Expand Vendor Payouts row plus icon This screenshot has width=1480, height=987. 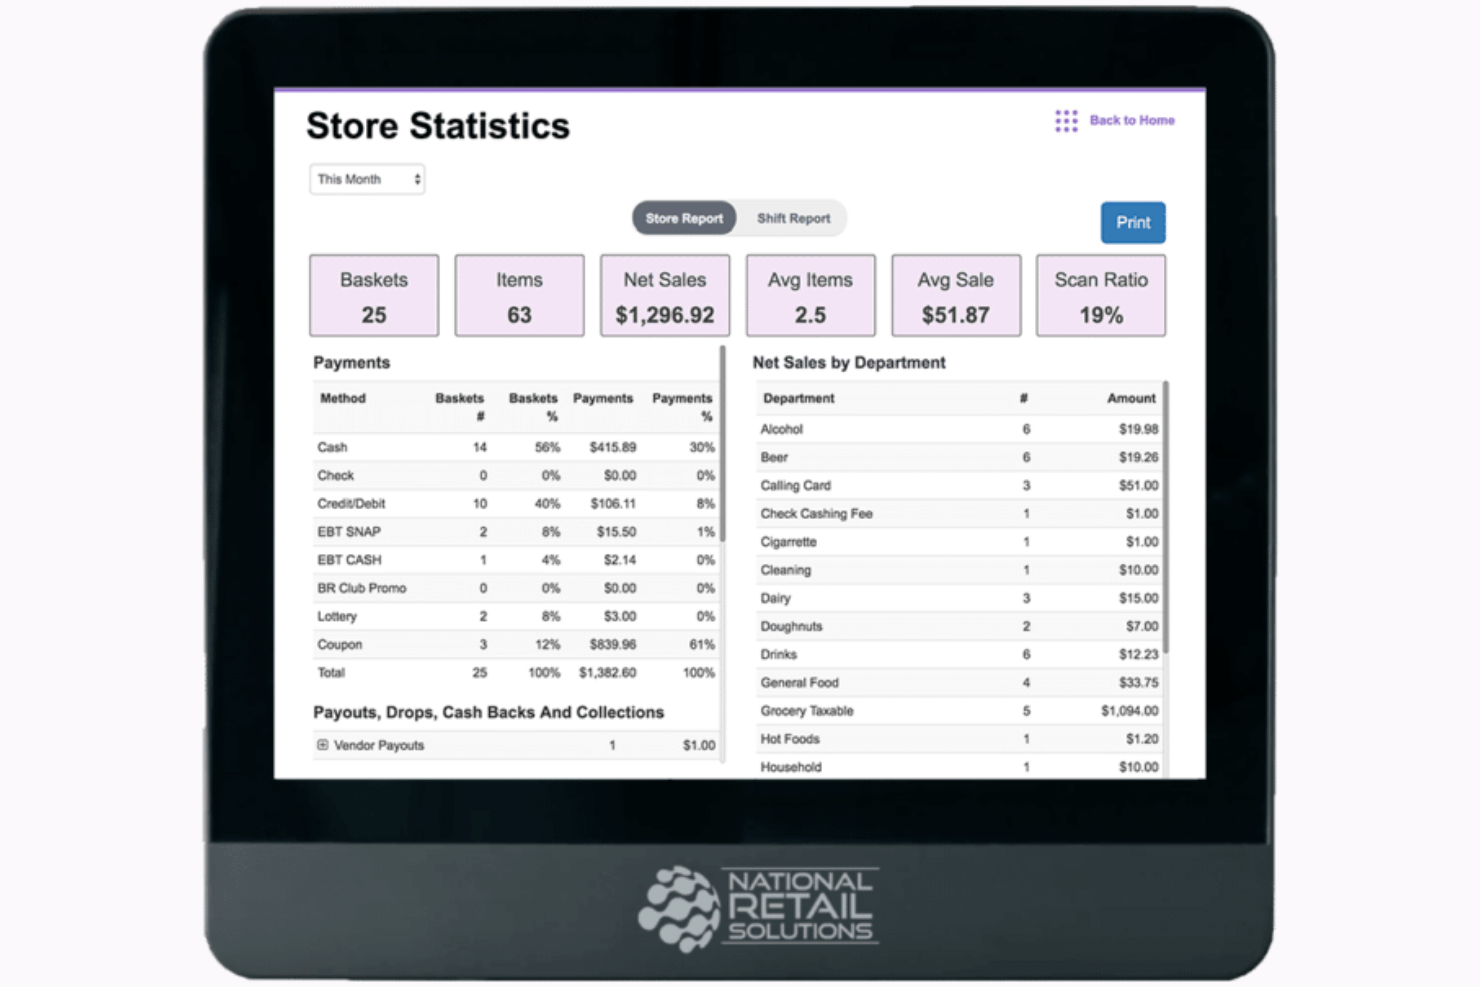click(x=322, y=745)
